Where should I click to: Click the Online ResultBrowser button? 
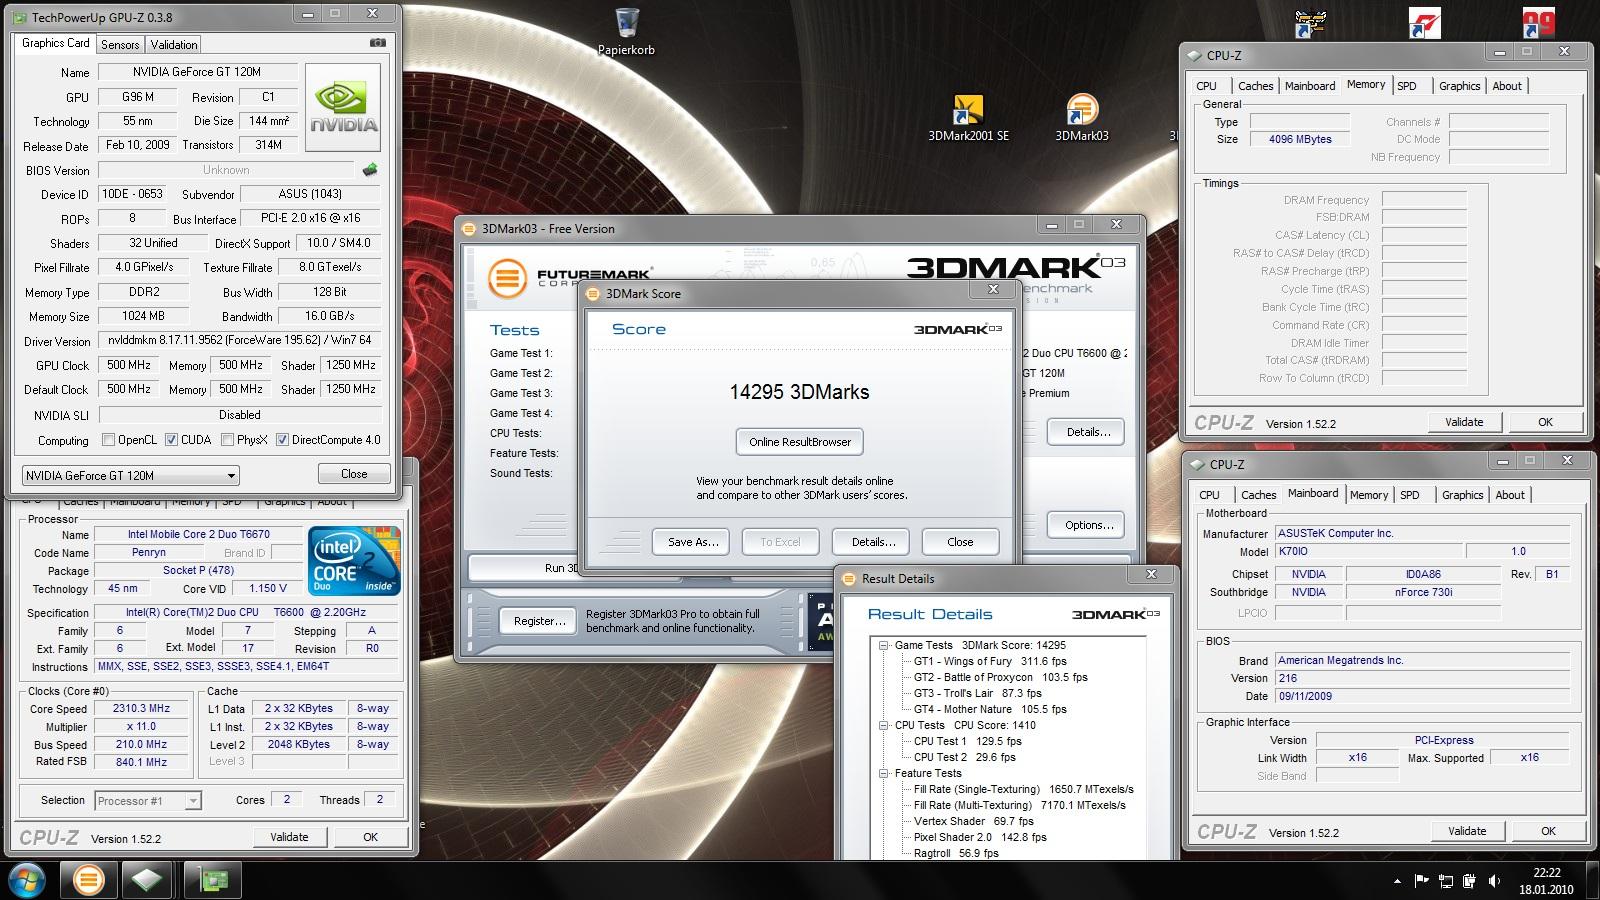(800, 442)
